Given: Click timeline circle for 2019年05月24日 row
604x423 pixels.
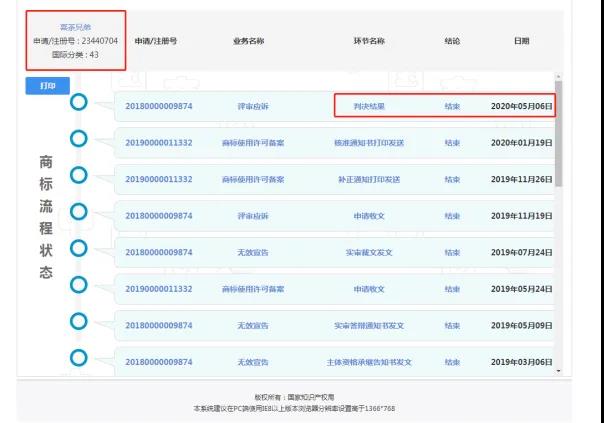Looking at the screenshot, I should click(79, 285).
